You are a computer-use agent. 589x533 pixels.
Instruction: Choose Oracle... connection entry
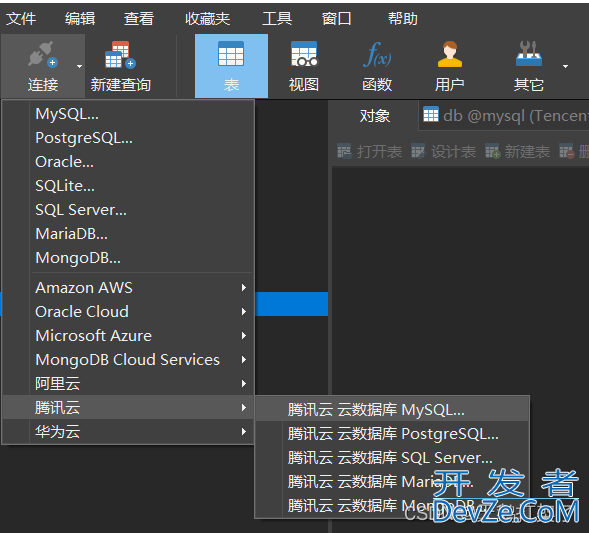[x=128, y=162]
